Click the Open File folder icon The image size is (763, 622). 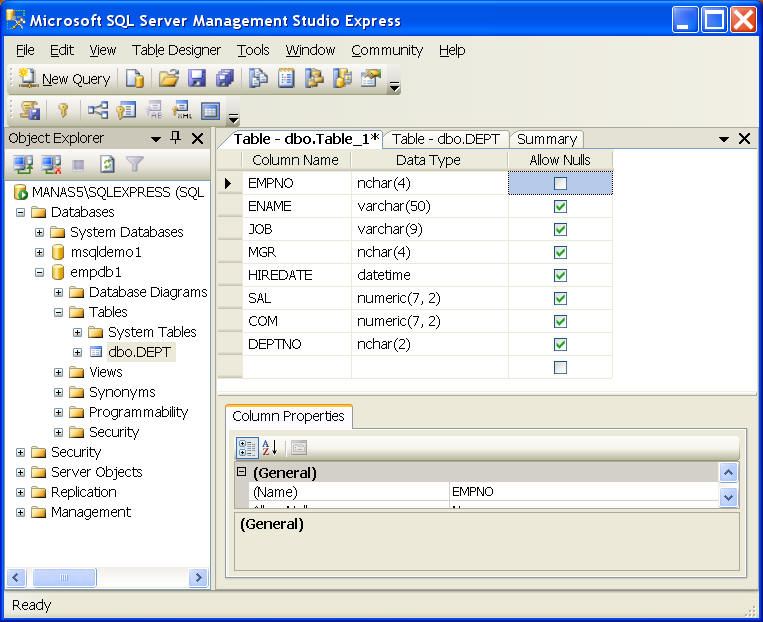168,78
